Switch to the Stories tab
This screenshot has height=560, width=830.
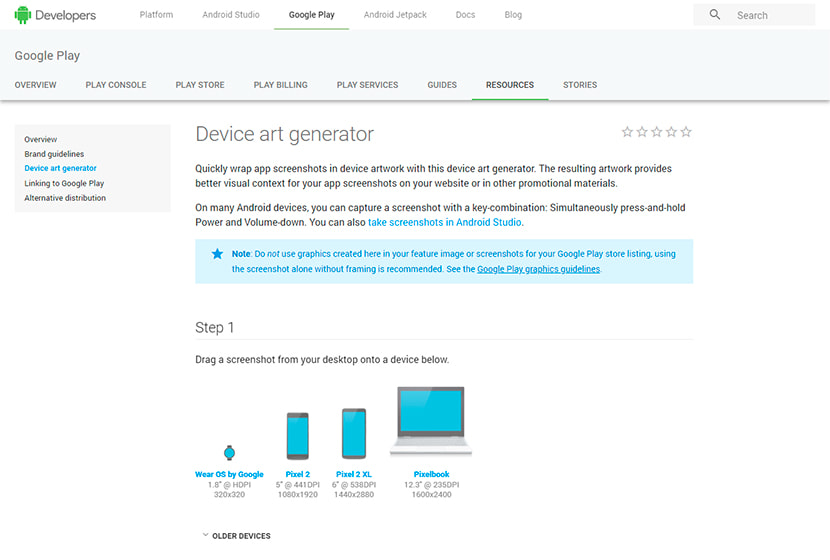coord(580,85)
